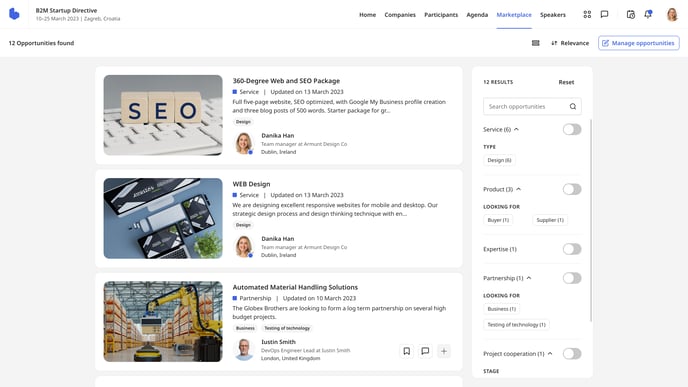Go to the Participants tab
688x387 pixels.
pos(441,14)
